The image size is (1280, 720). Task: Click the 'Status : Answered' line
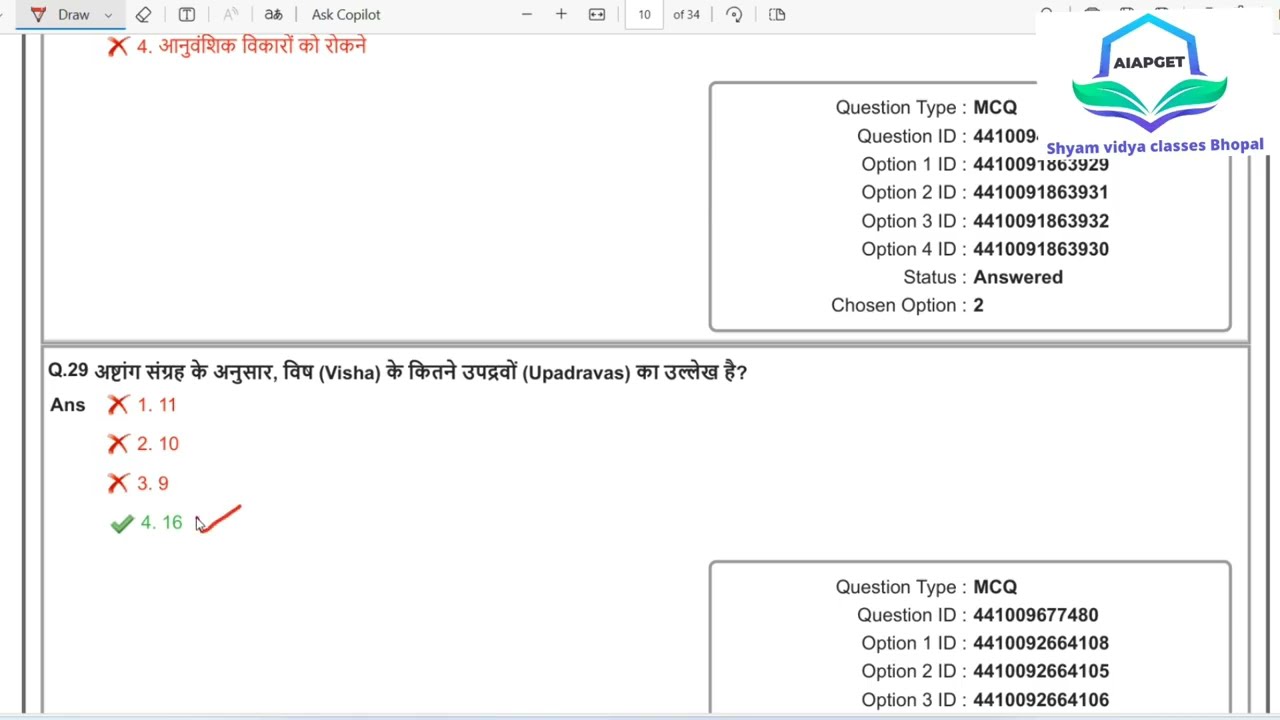tap(983, 277)
